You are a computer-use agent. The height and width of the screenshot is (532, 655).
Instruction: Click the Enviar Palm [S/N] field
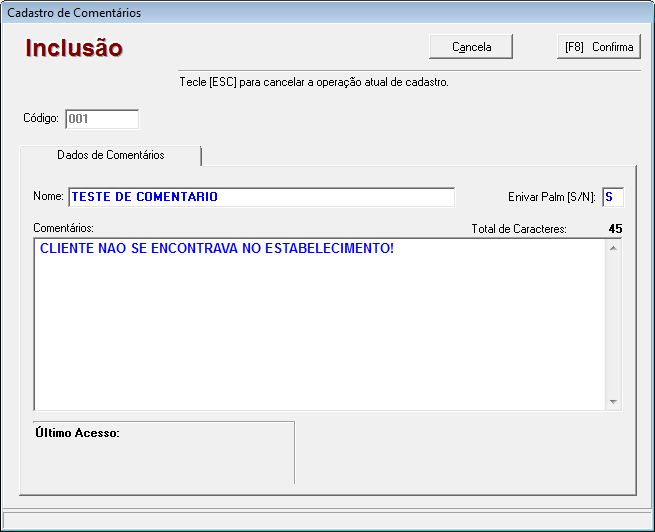pyautogui.click(x=612, y=197)
